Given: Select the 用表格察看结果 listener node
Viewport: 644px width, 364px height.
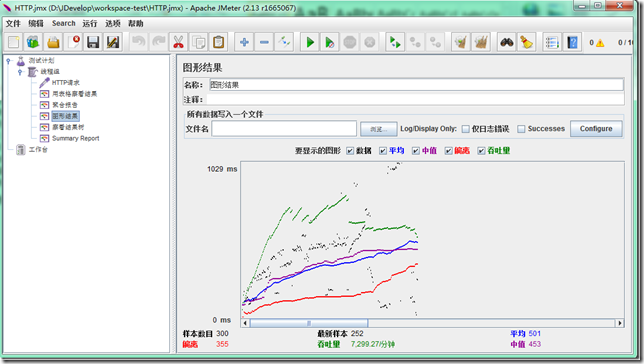Looking at the screenshot, I should (x=75, y=94).
